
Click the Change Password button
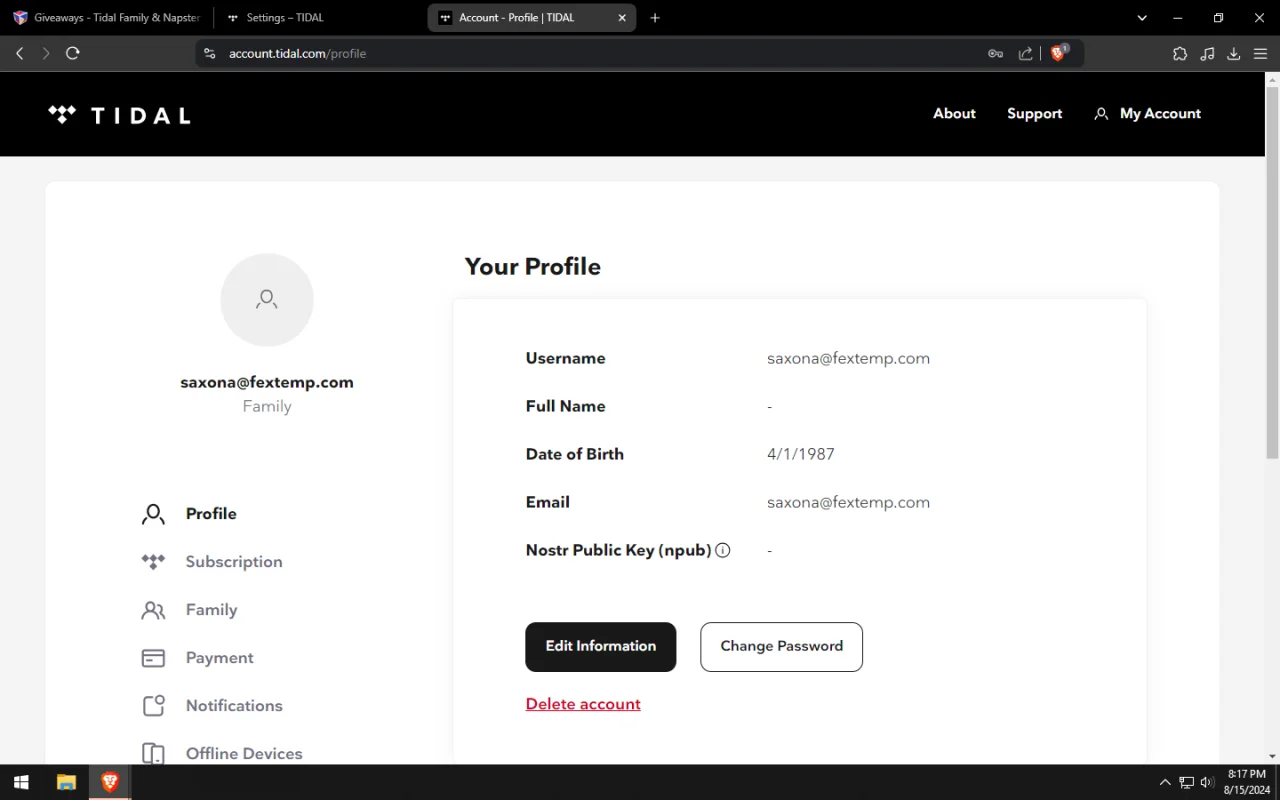pyautogui.click(x=781, y=647)
